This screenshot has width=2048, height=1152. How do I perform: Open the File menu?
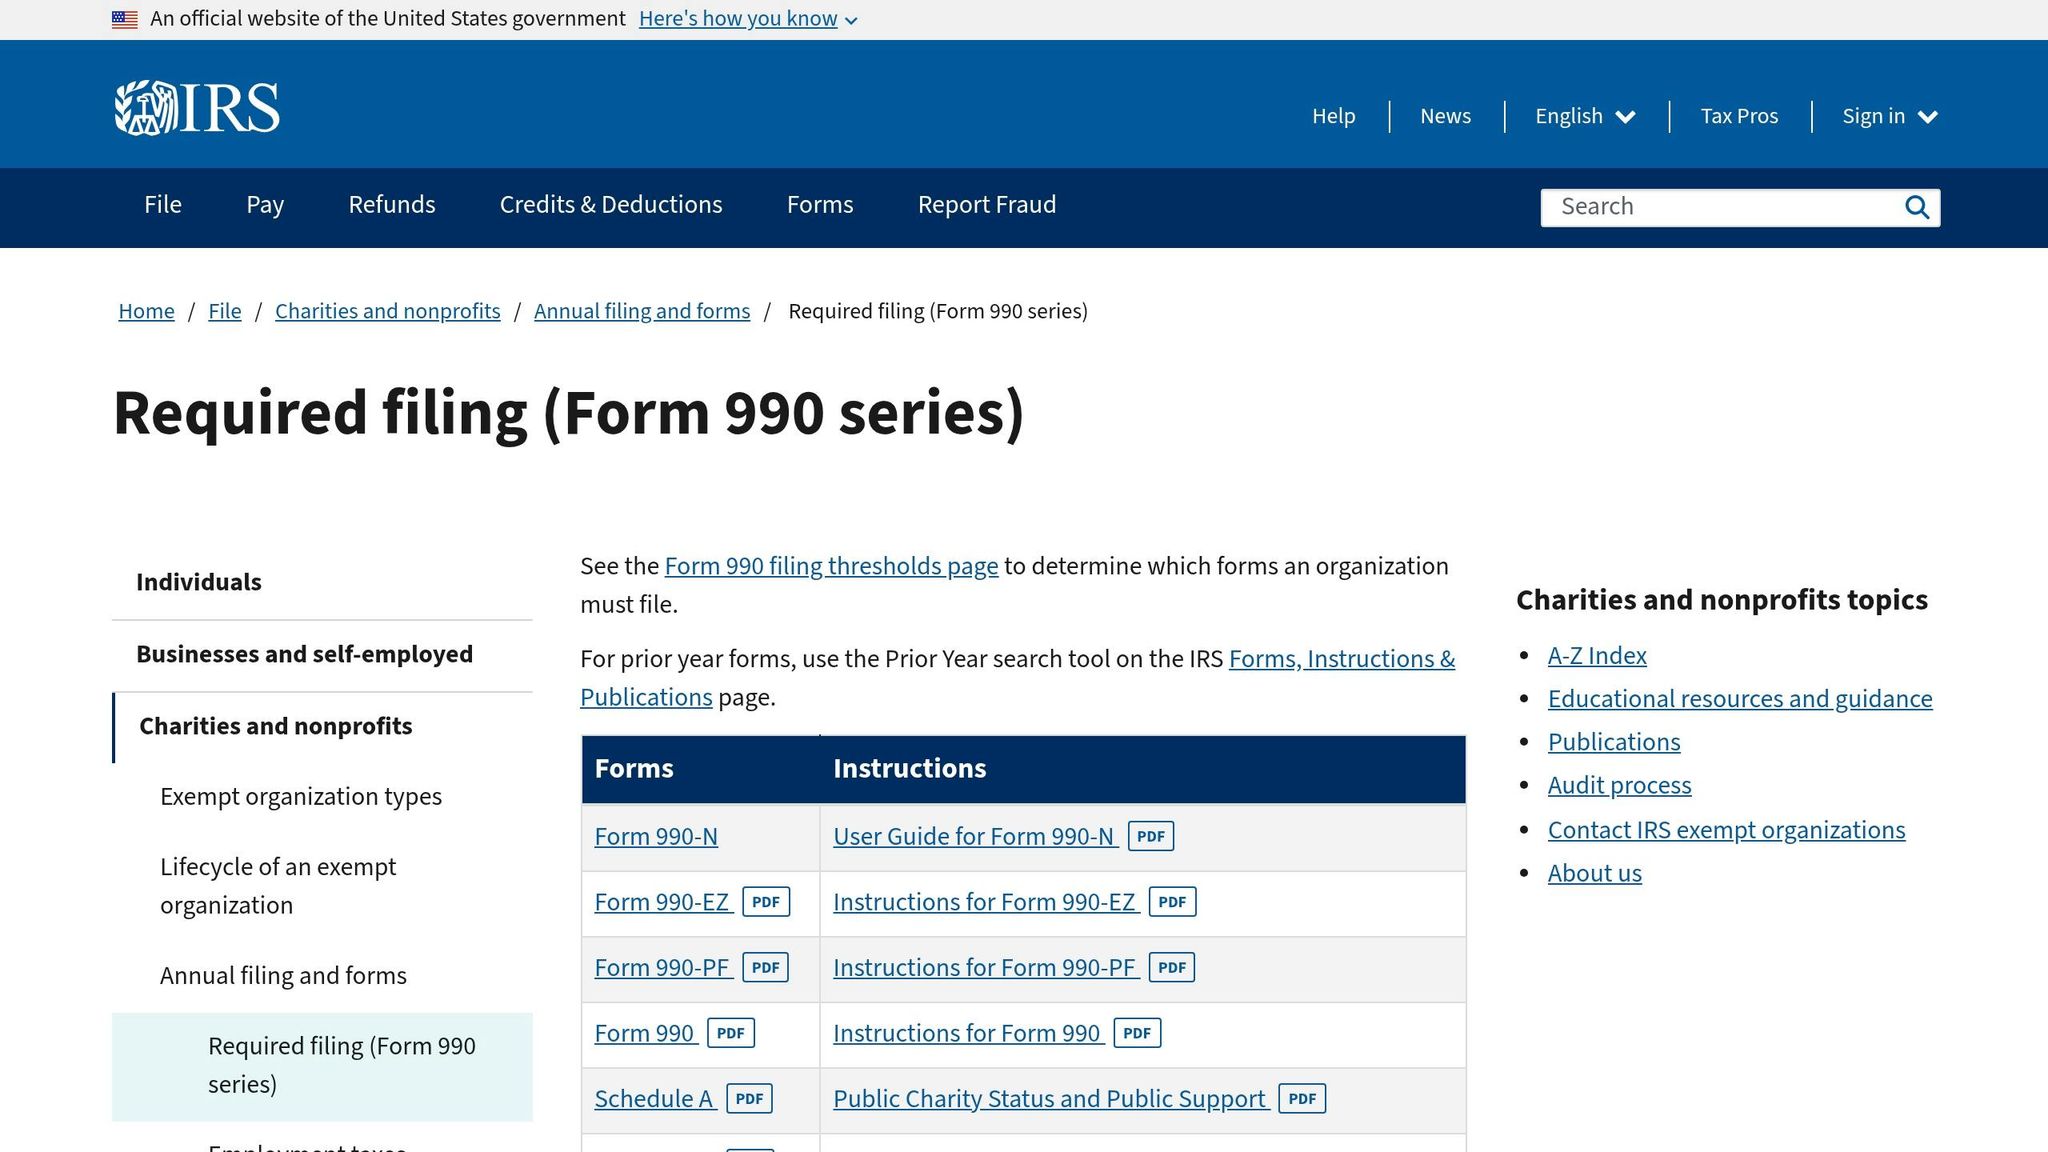click(x=163, y=205)
